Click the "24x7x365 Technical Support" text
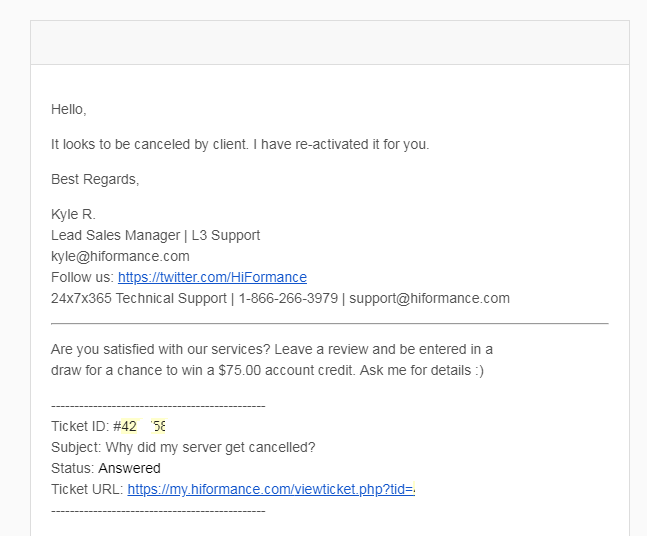 click(139, 298)
